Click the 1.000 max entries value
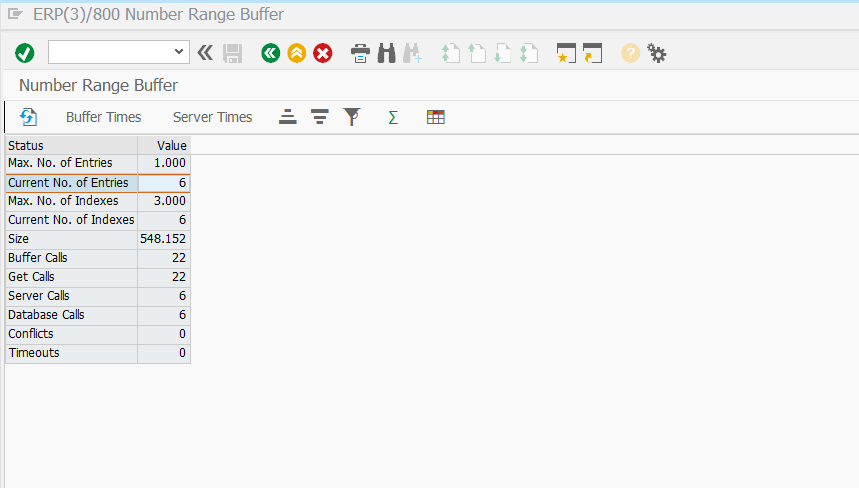The image size is (859, 488). click(x=169, y=163)
